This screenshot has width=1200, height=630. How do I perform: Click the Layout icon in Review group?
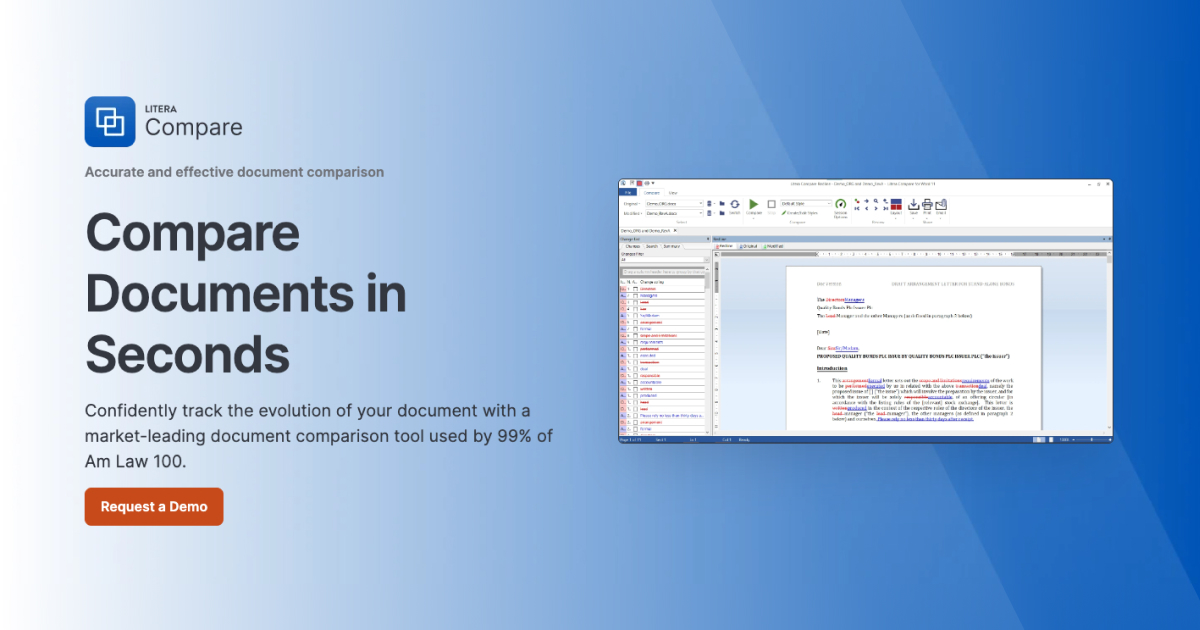coord(896,205)
